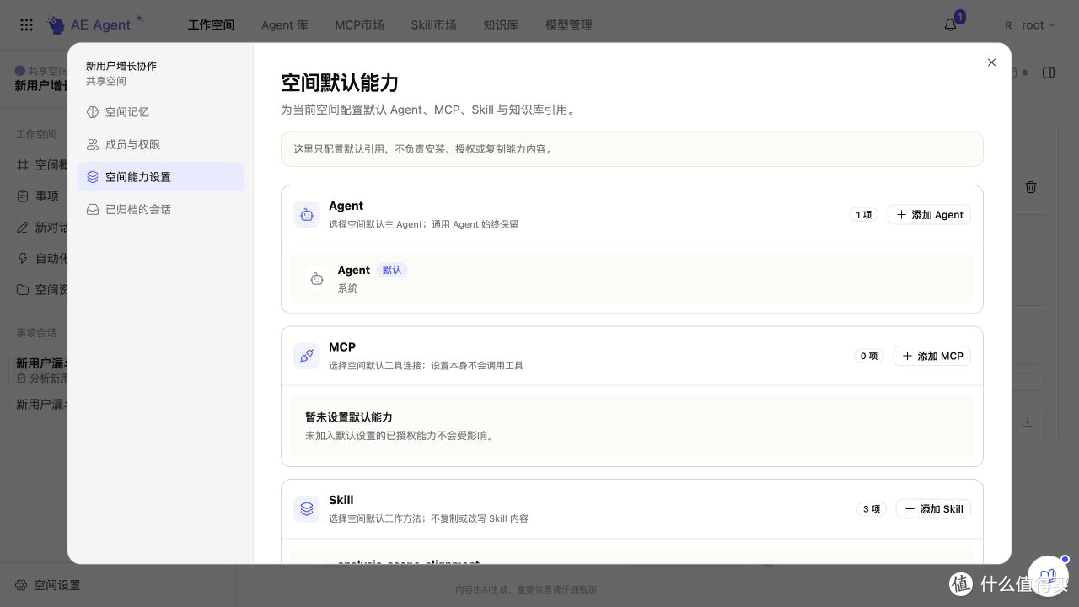This screenshot has height=607, width=1079.
Task: Click the download icon in background window
Action: tap(1027, 422)
